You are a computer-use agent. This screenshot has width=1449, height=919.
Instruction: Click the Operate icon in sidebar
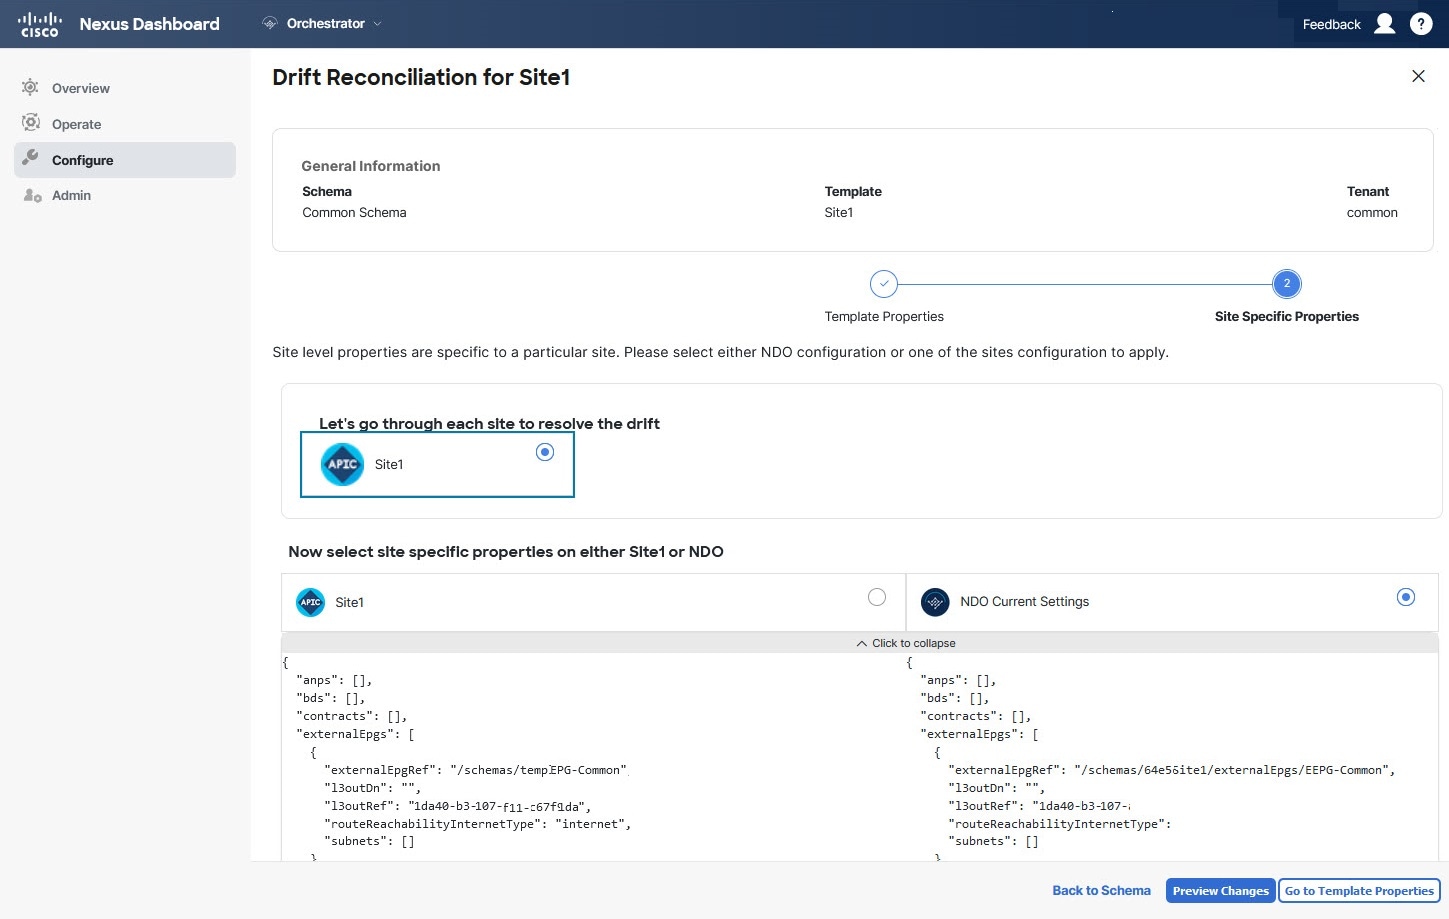(x=31, y=123)
